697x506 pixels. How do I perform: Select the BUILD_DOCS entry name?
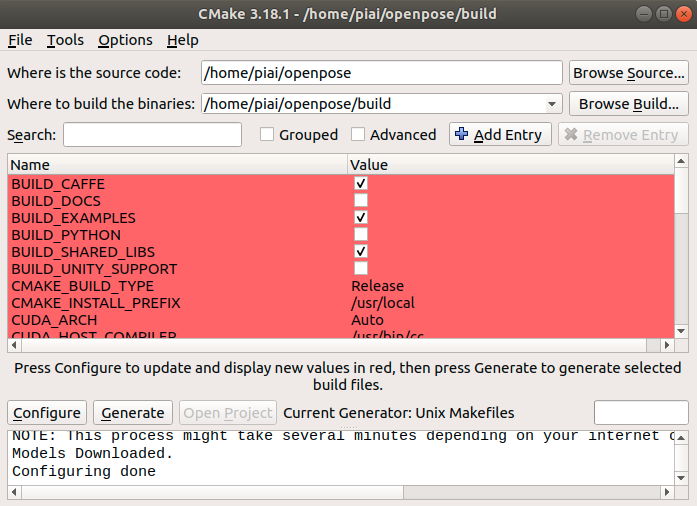tap(56, 201)
